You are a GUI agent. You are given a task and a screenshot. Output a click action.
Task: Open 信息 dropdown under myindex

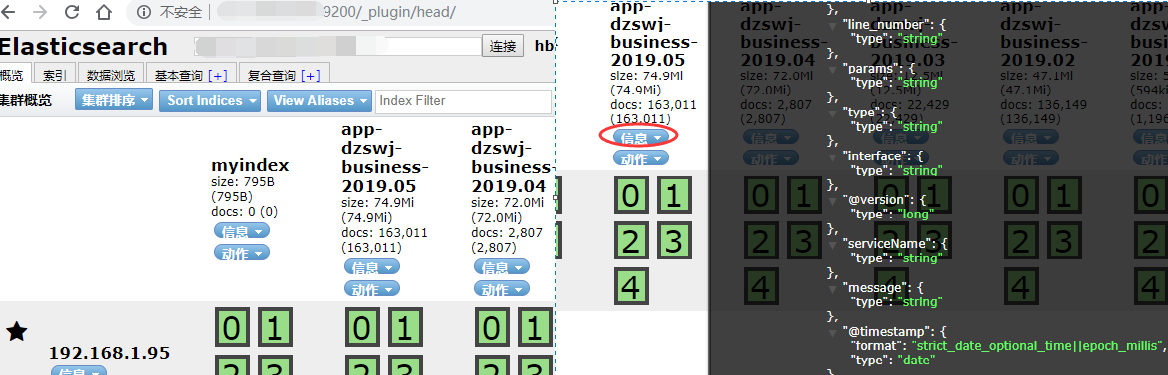[242, 231]
